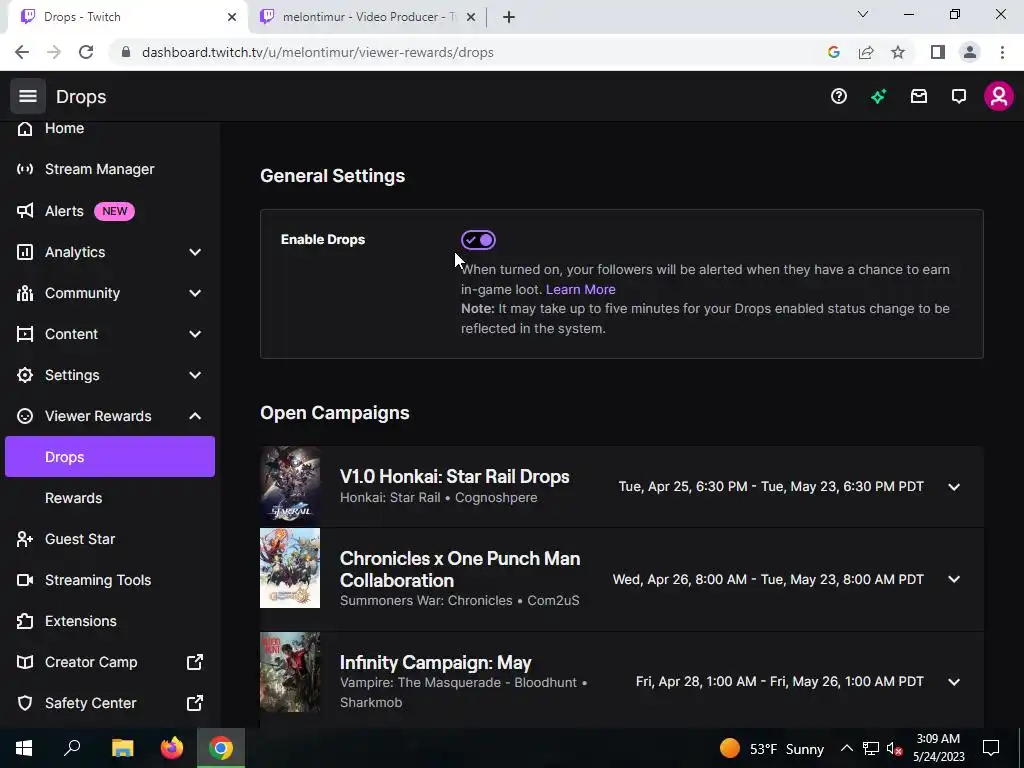The width and height of the screenshot is (1024, 768).
Task: Click the Chronicles x One Punch Man Collaboration title
Action: [460, 569]
